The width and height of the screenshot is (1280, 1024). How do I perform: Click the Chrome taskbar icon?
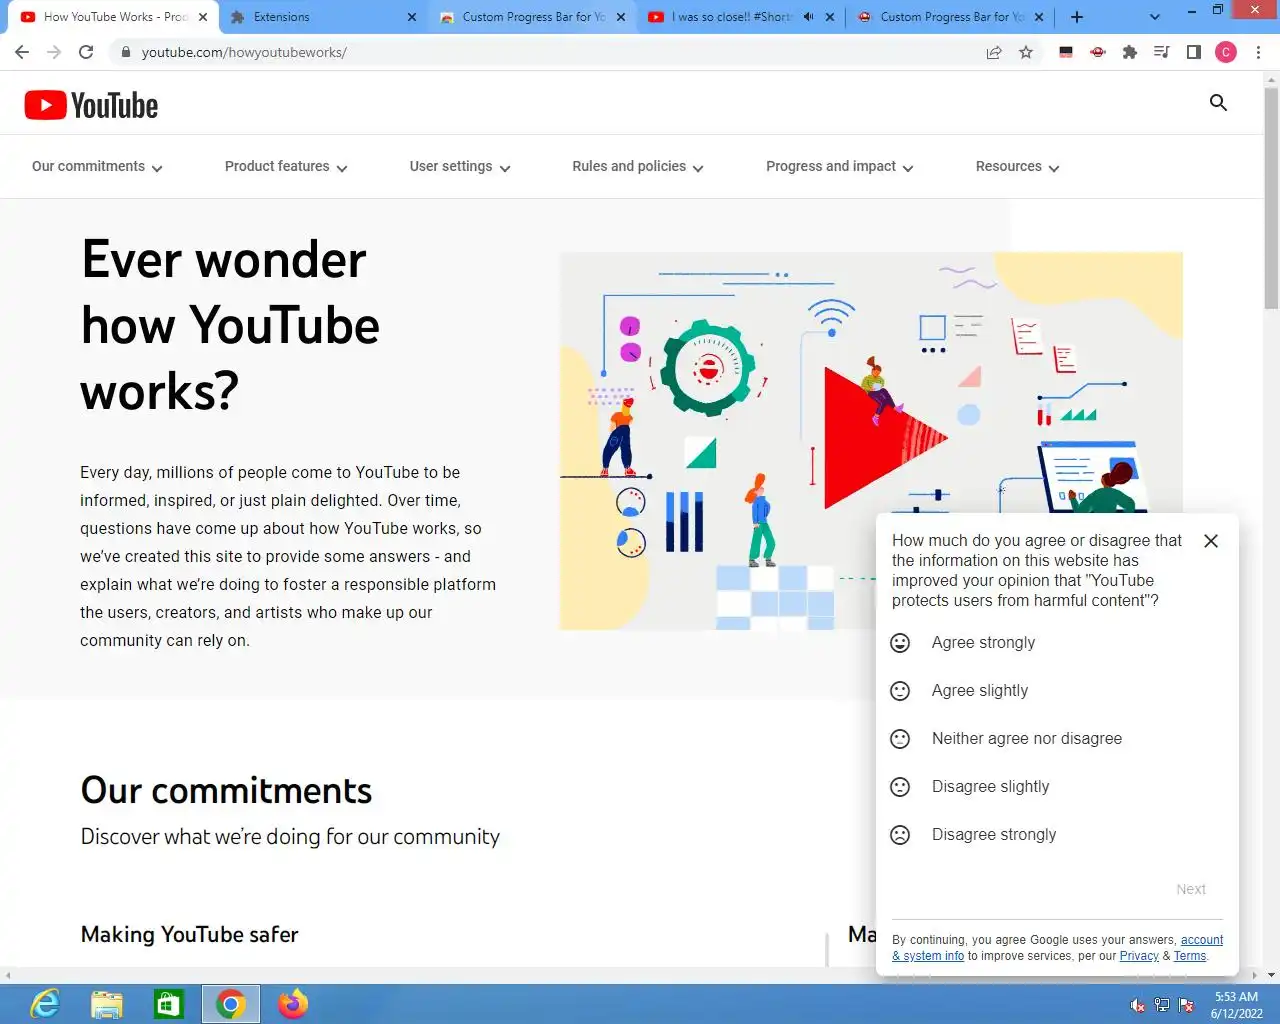(x=231, y=1004)
